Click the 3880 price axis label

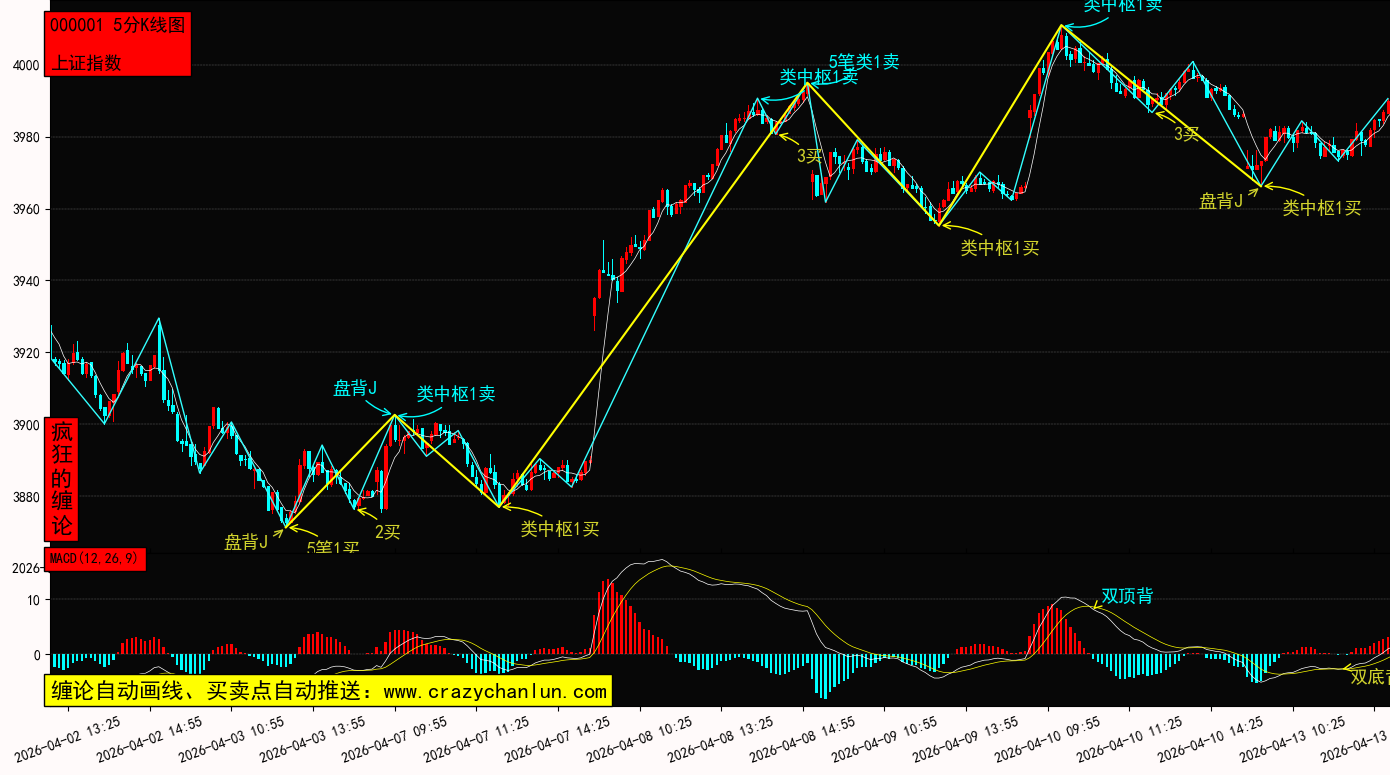[25, 498]
